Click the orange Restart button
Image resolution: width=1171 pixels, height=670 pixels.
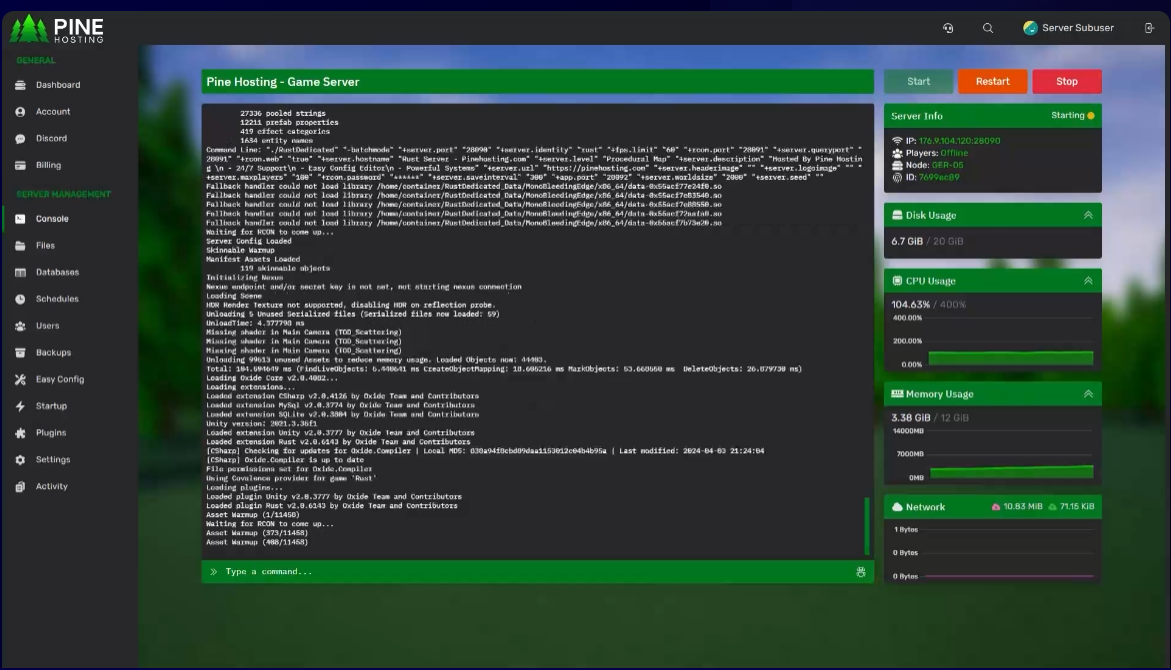(x=993, y=81)
